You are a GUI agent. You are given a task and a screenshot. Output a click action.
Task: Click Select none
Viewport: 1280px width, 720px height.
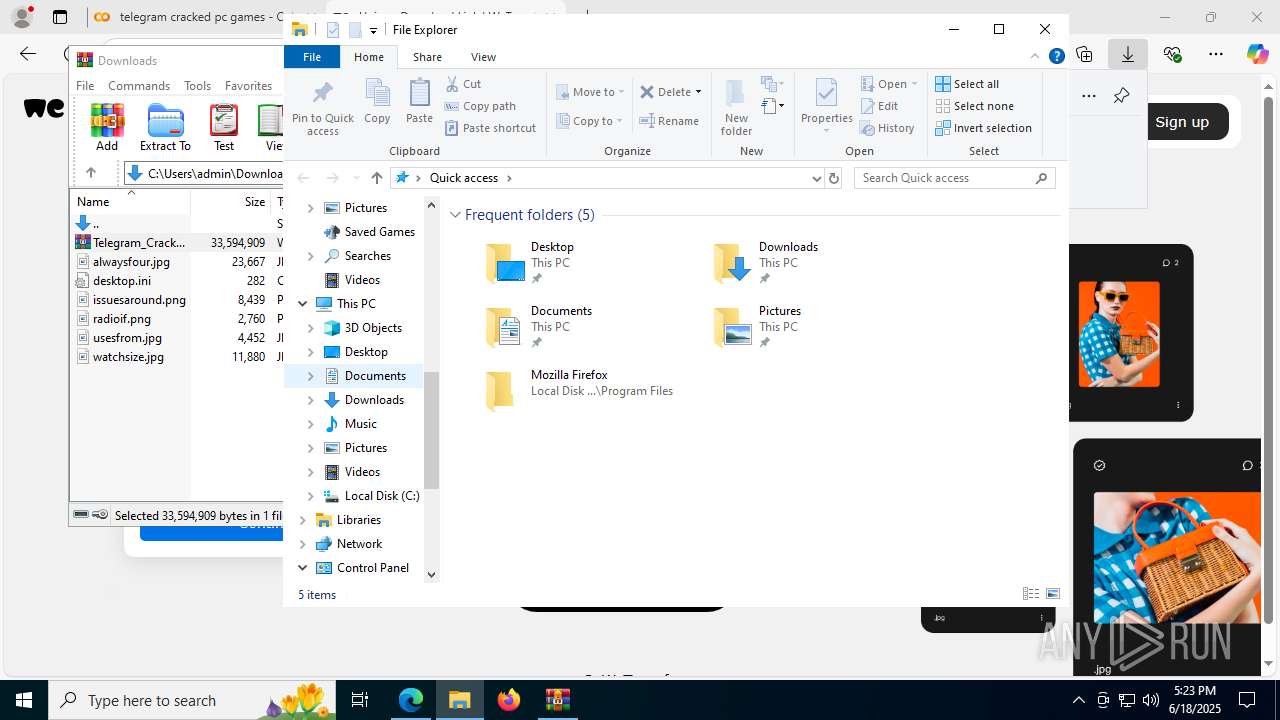974,106
